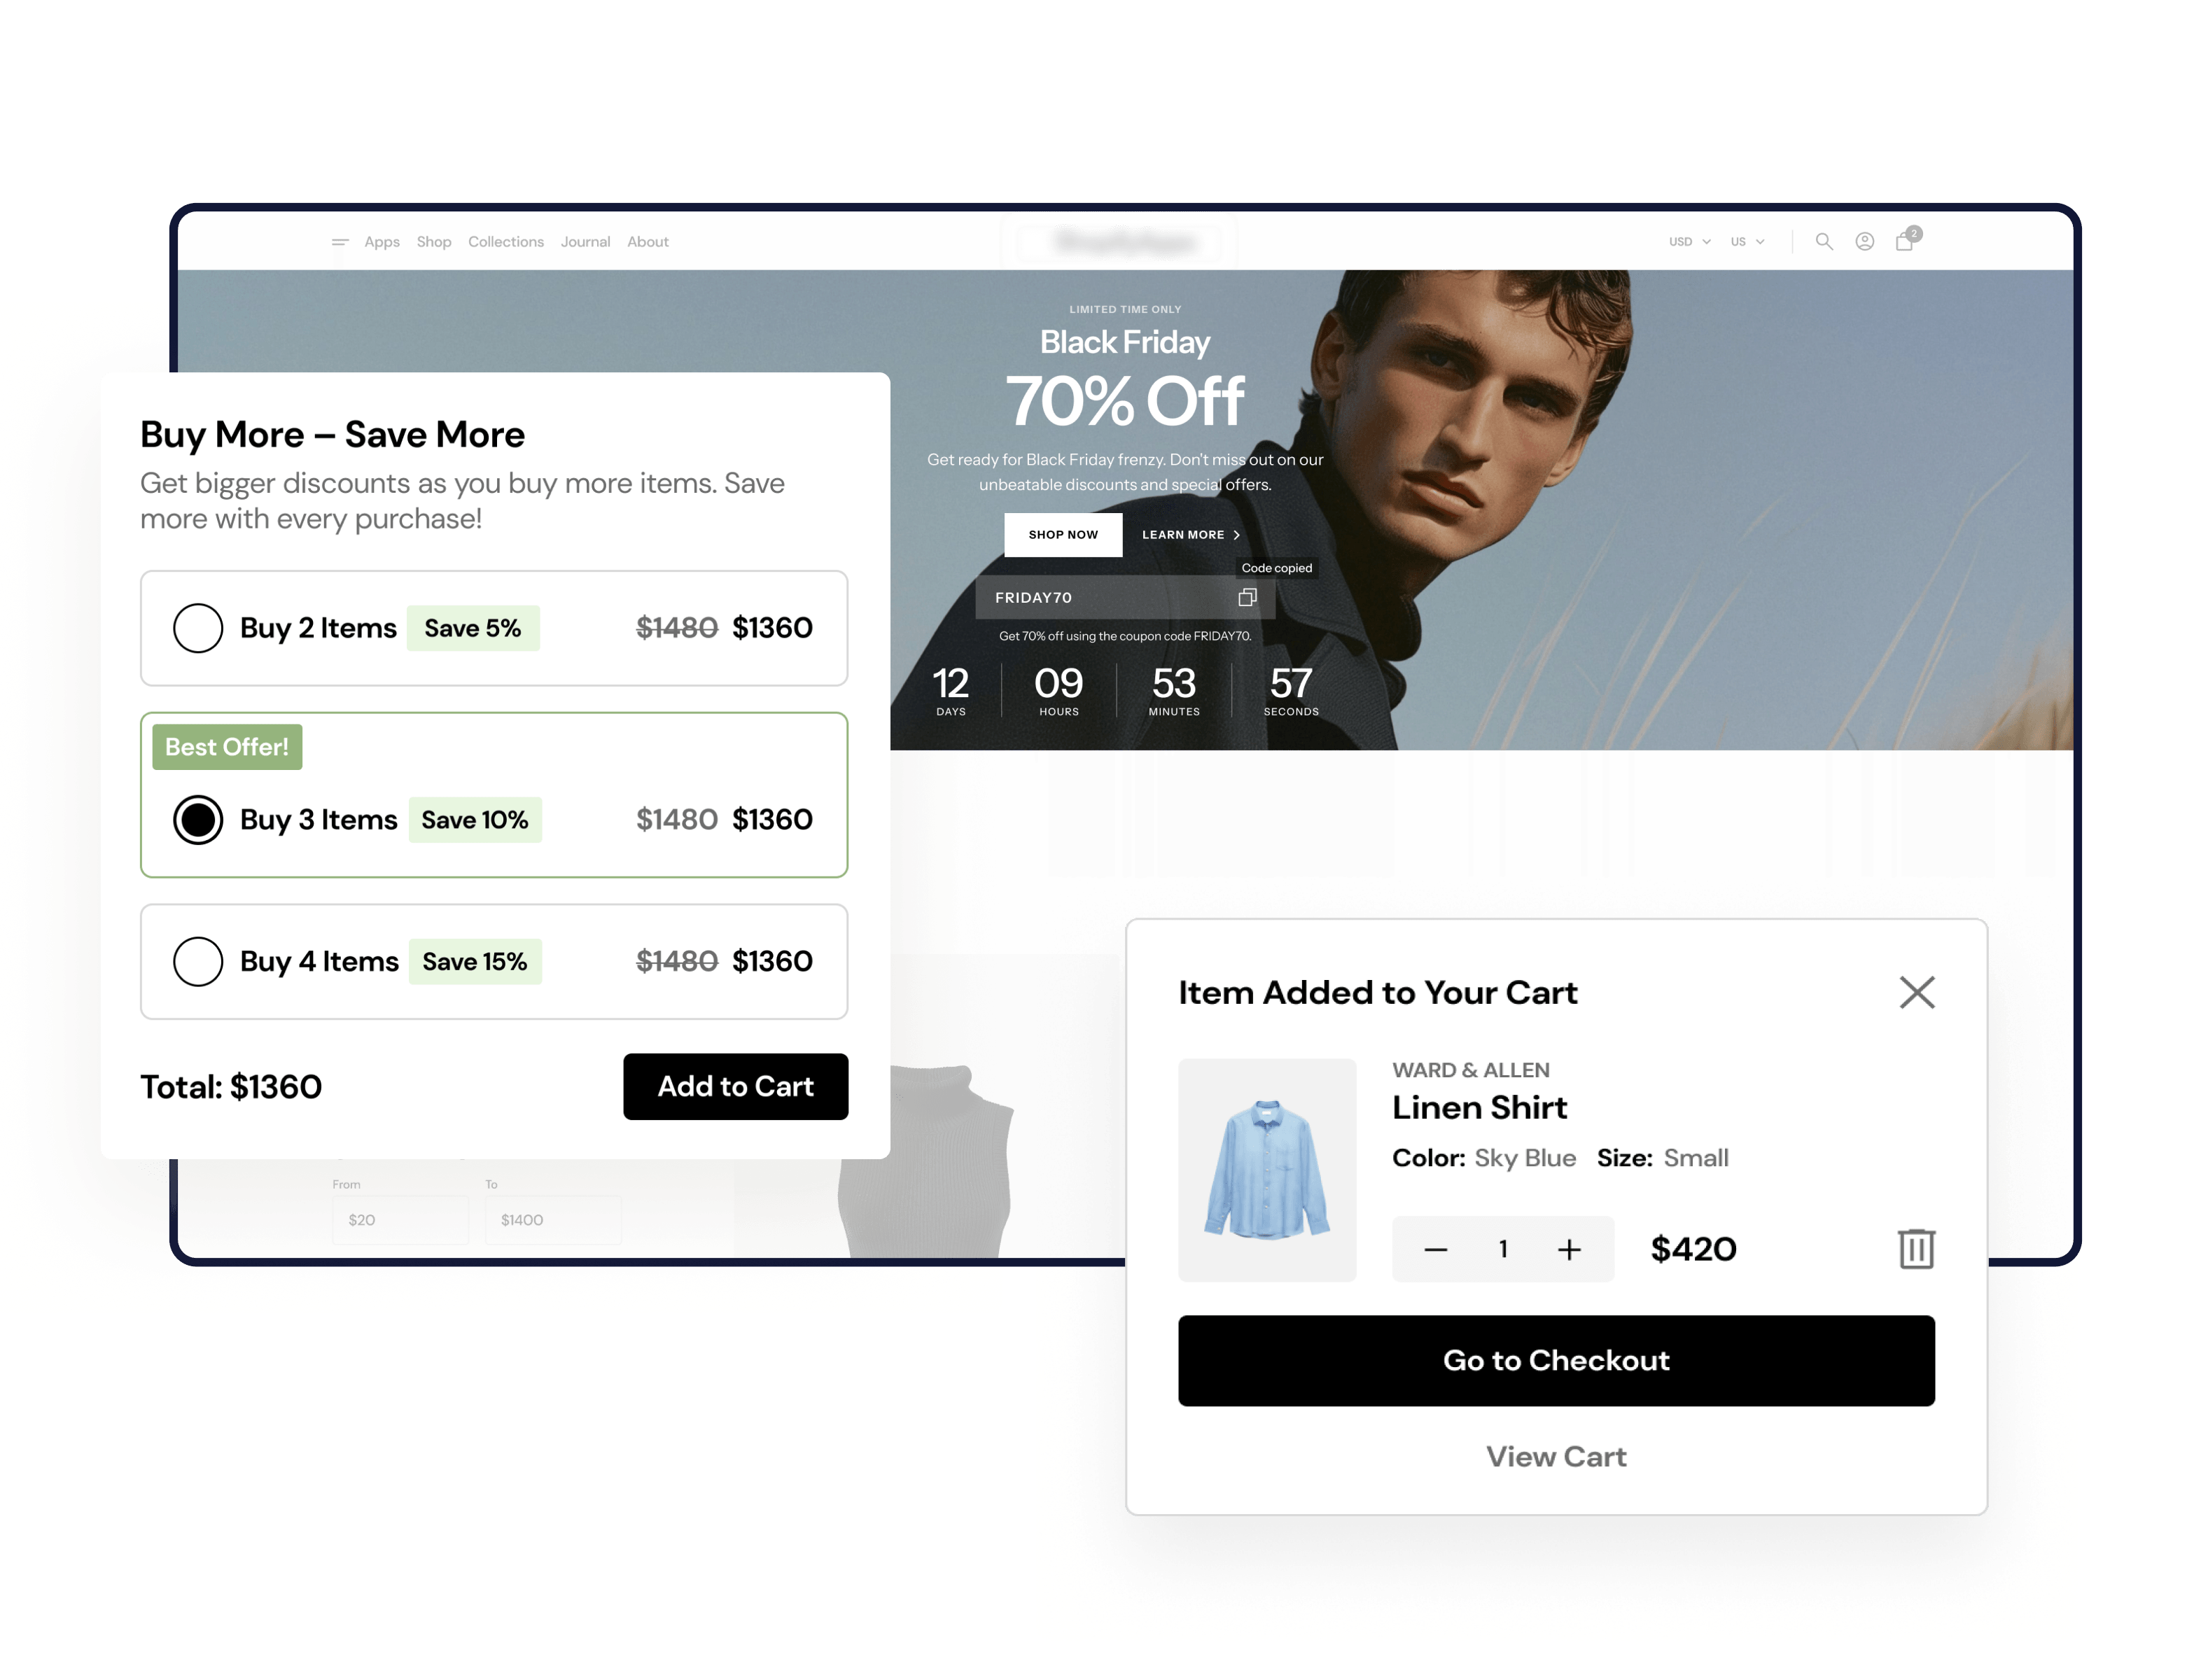
Task: Click the copy icon next to FRIDAY70
Action: click(x=1246, y=598)
